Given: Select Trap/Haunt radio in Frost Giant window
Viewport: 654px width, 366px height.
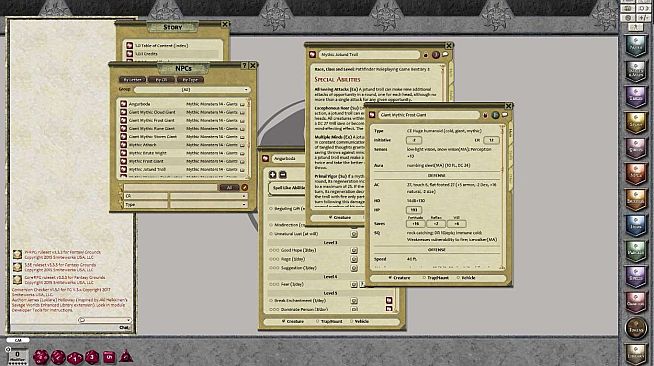Looking at the screenshot, I should click(x=436, y=278).
